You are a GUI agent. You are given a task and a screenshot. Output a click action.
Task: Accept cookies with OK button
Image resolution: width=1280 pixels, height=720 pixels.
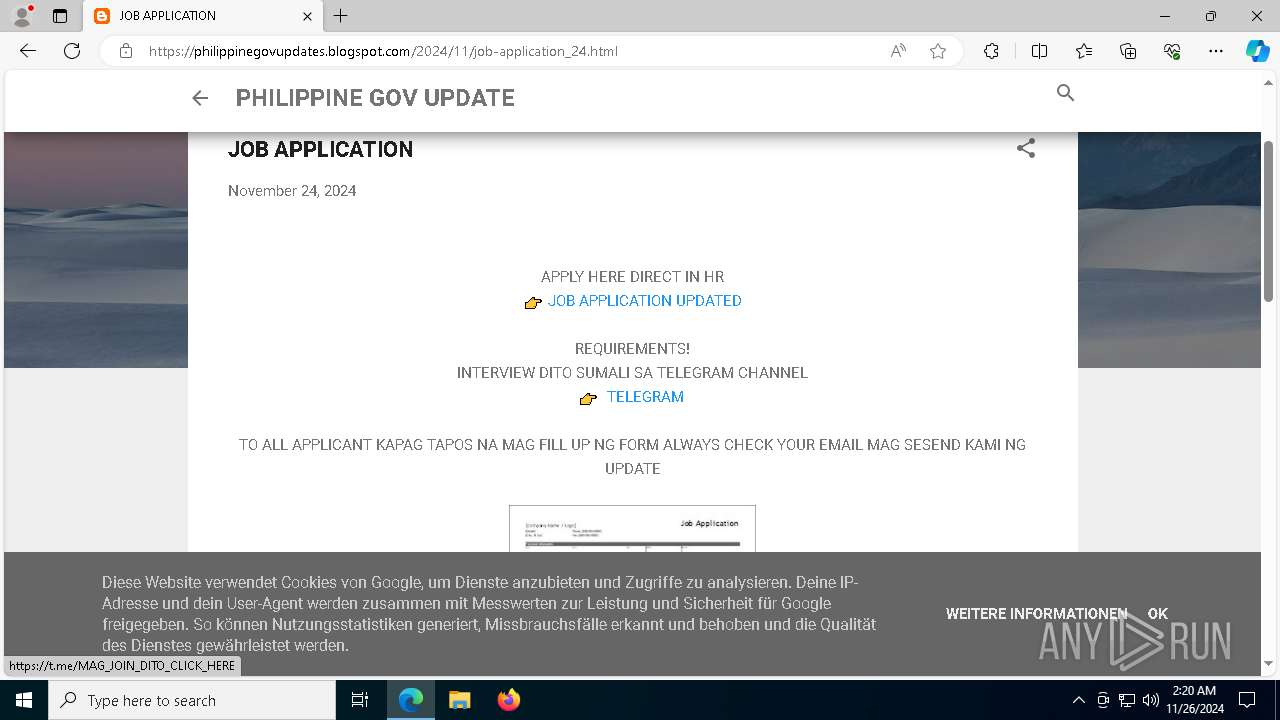[x=1158, y=614]
